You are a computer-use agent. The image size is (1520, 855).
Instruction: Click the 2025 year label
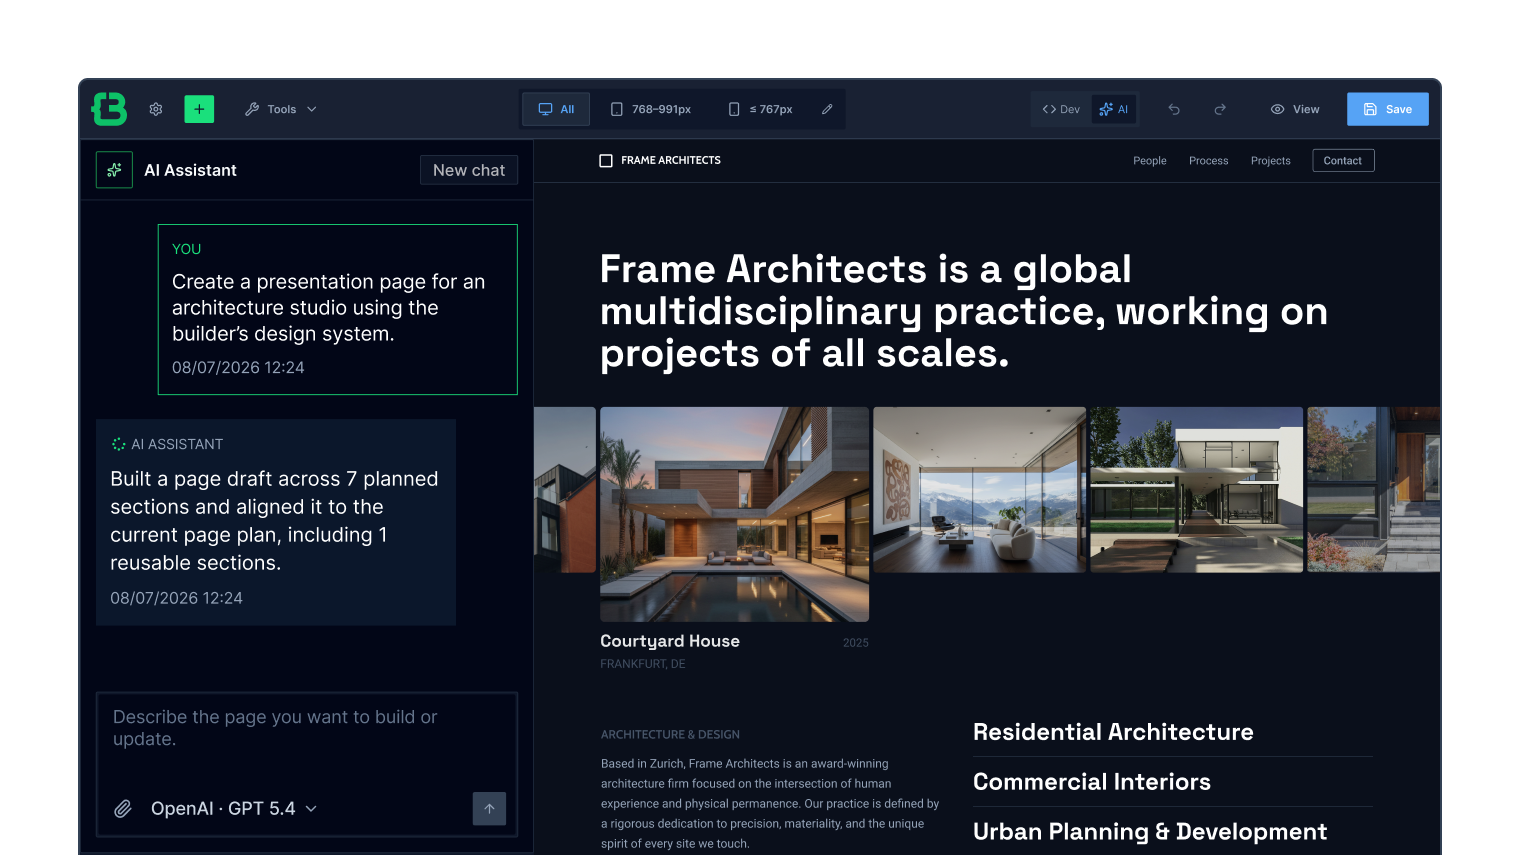coord(856,643)
